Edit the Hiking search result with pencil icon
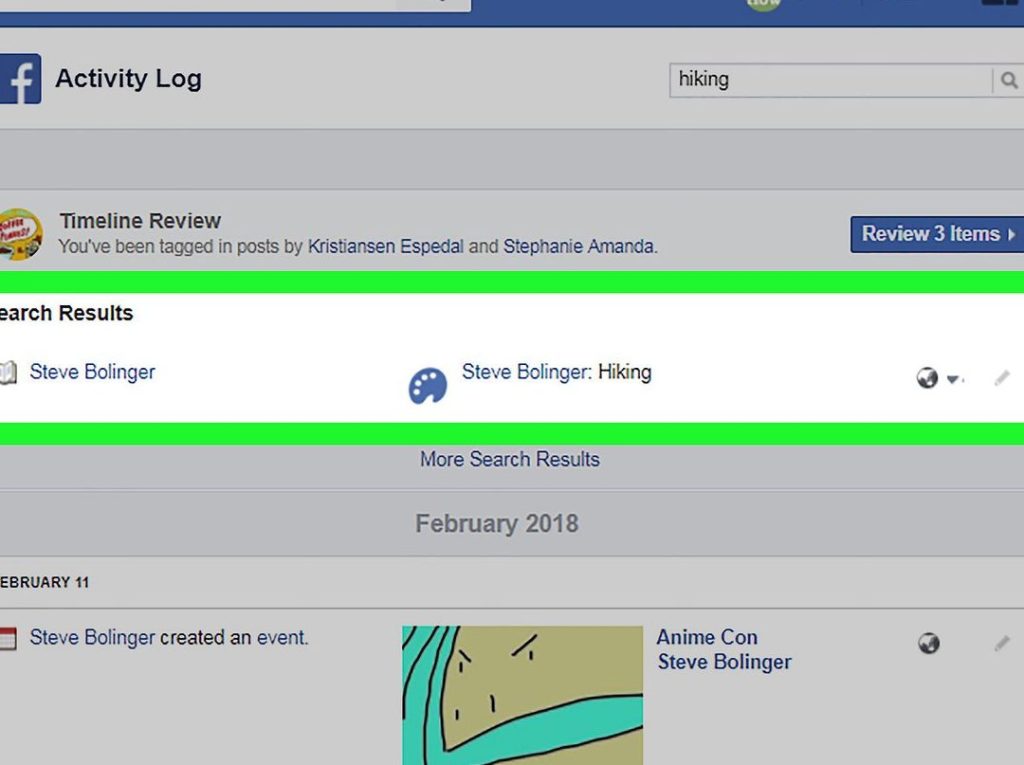 click(x=1002, y=378)
